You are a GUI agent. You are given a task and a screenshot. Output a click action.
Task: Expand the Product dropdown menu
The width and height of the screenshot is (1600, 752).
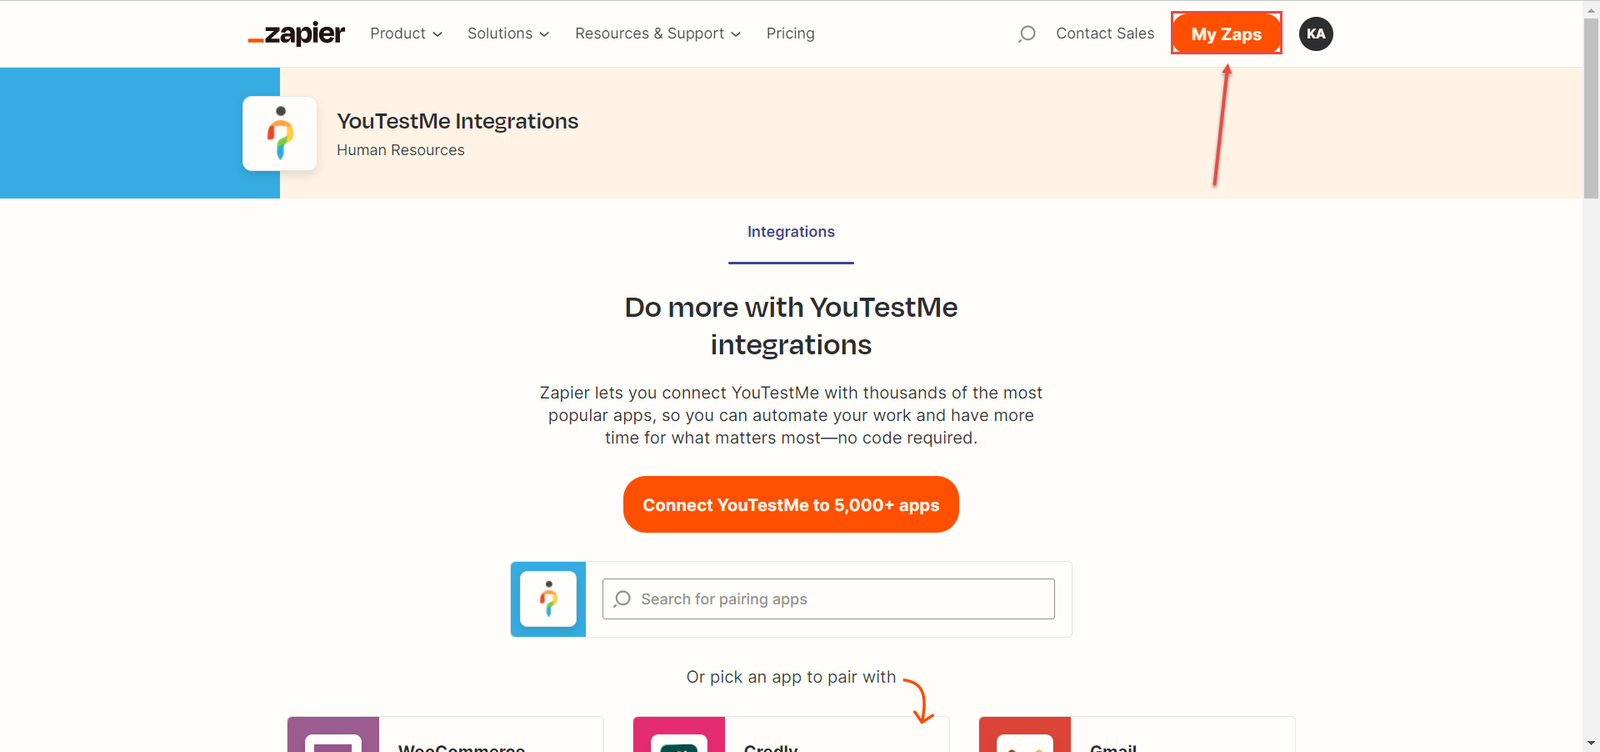pyautogui.click(x=406, y=34)
